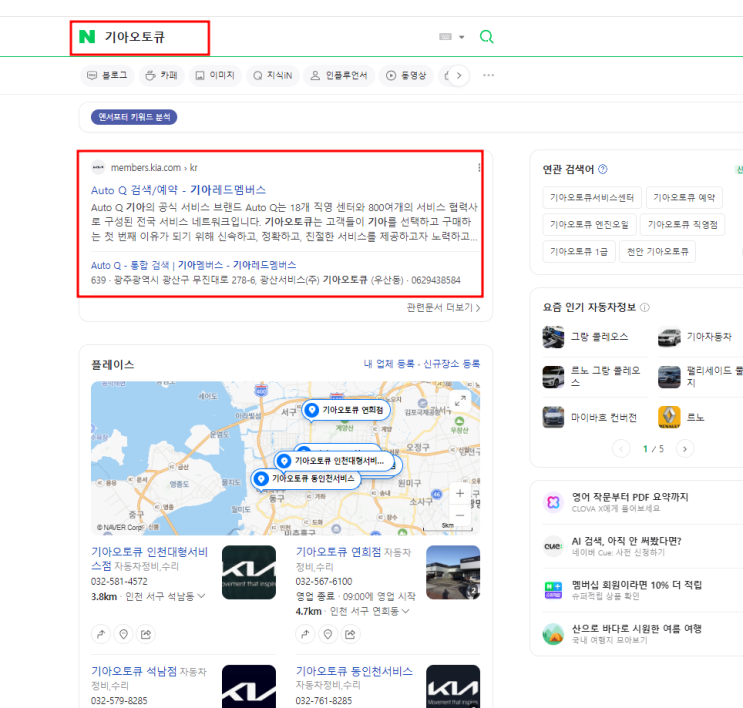The height and width of the screenshot is (708, 743).
Task: Open the members.kia.com result options menu
Action: pos(479,168)
